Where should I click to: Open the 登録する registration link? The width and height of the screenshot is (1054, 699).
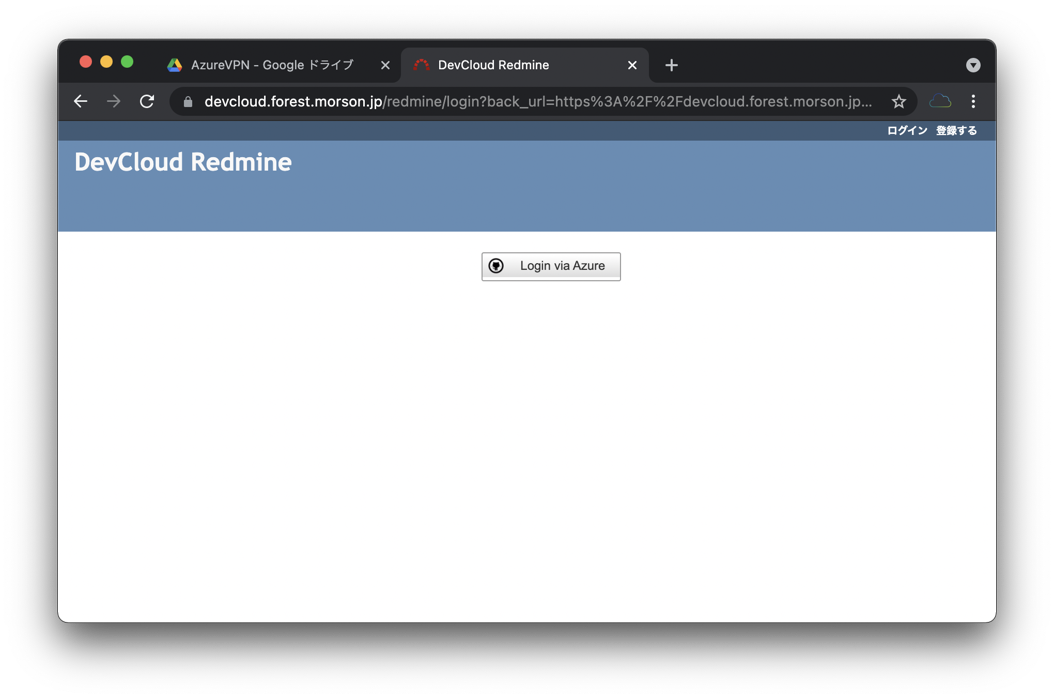click(956, 131)
